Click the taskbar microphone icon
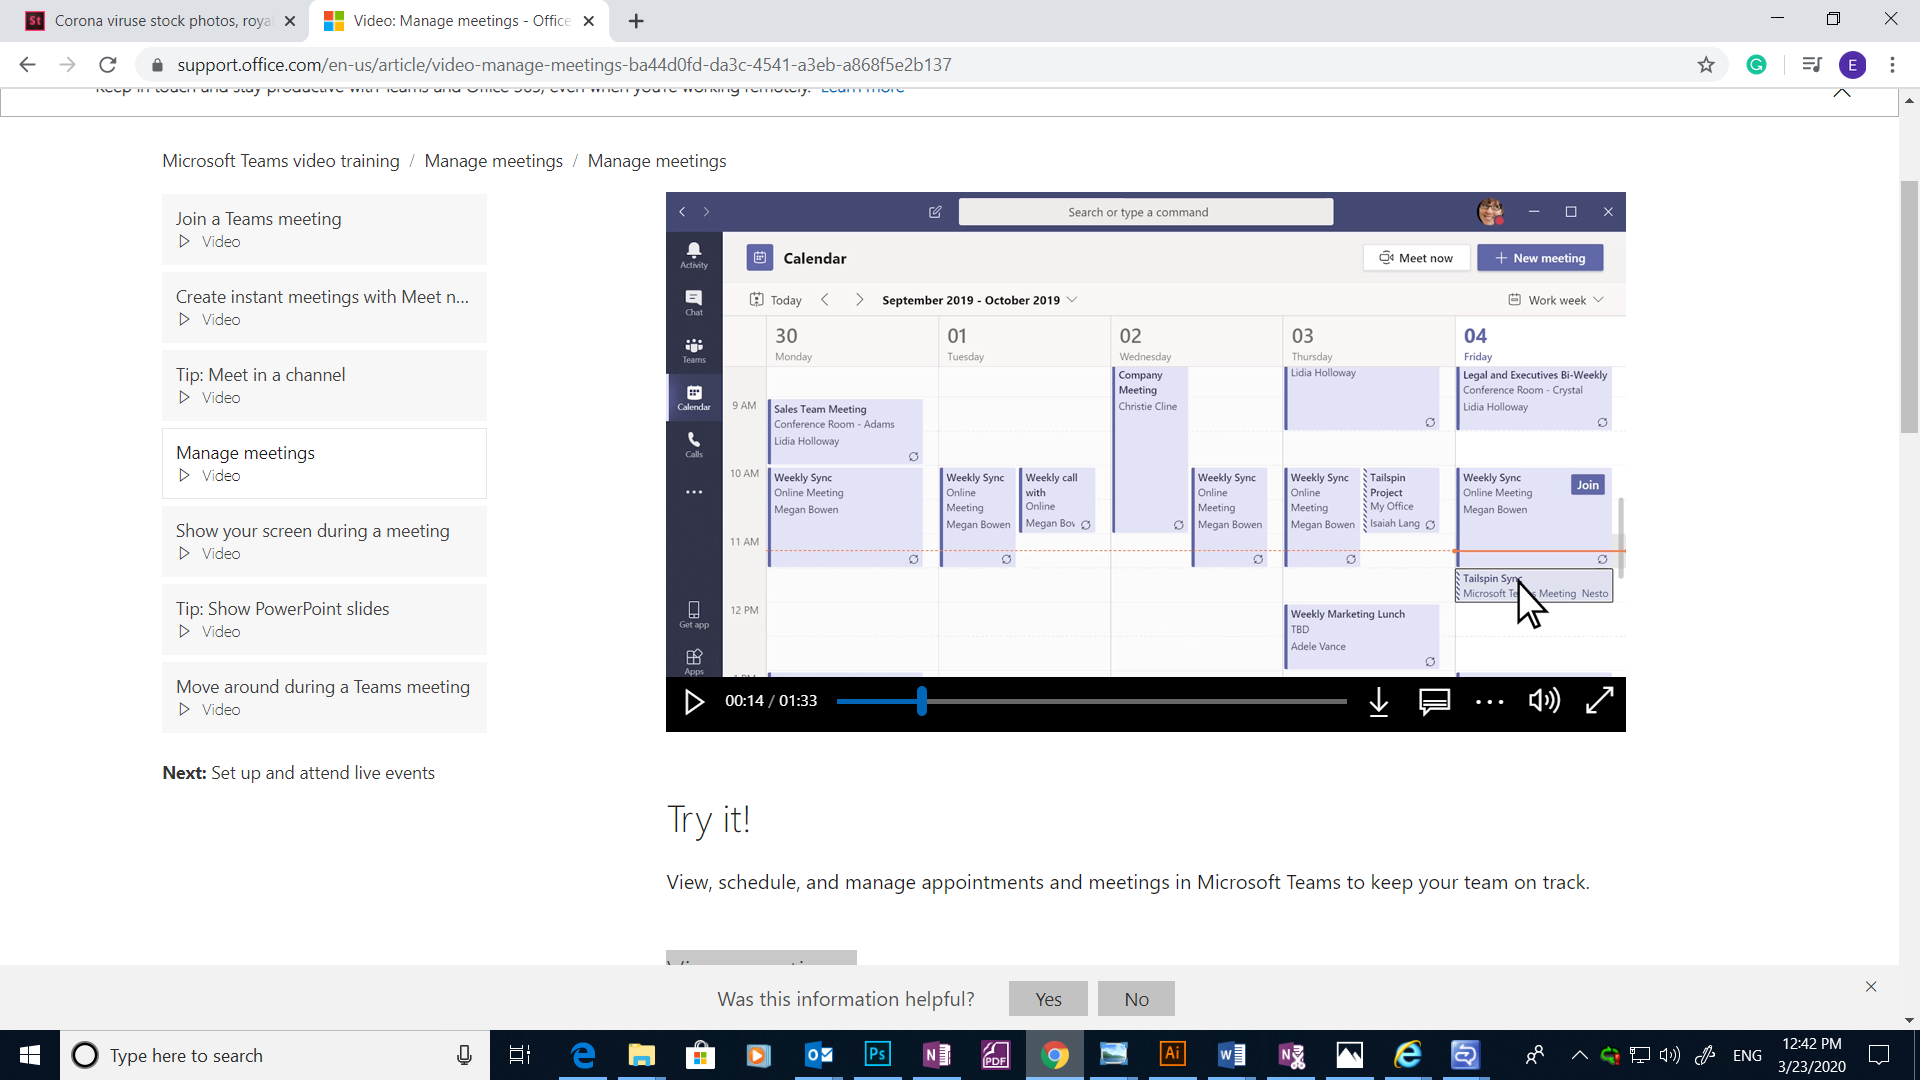Screen dimensions: 1920x1080 point(464,1055)
